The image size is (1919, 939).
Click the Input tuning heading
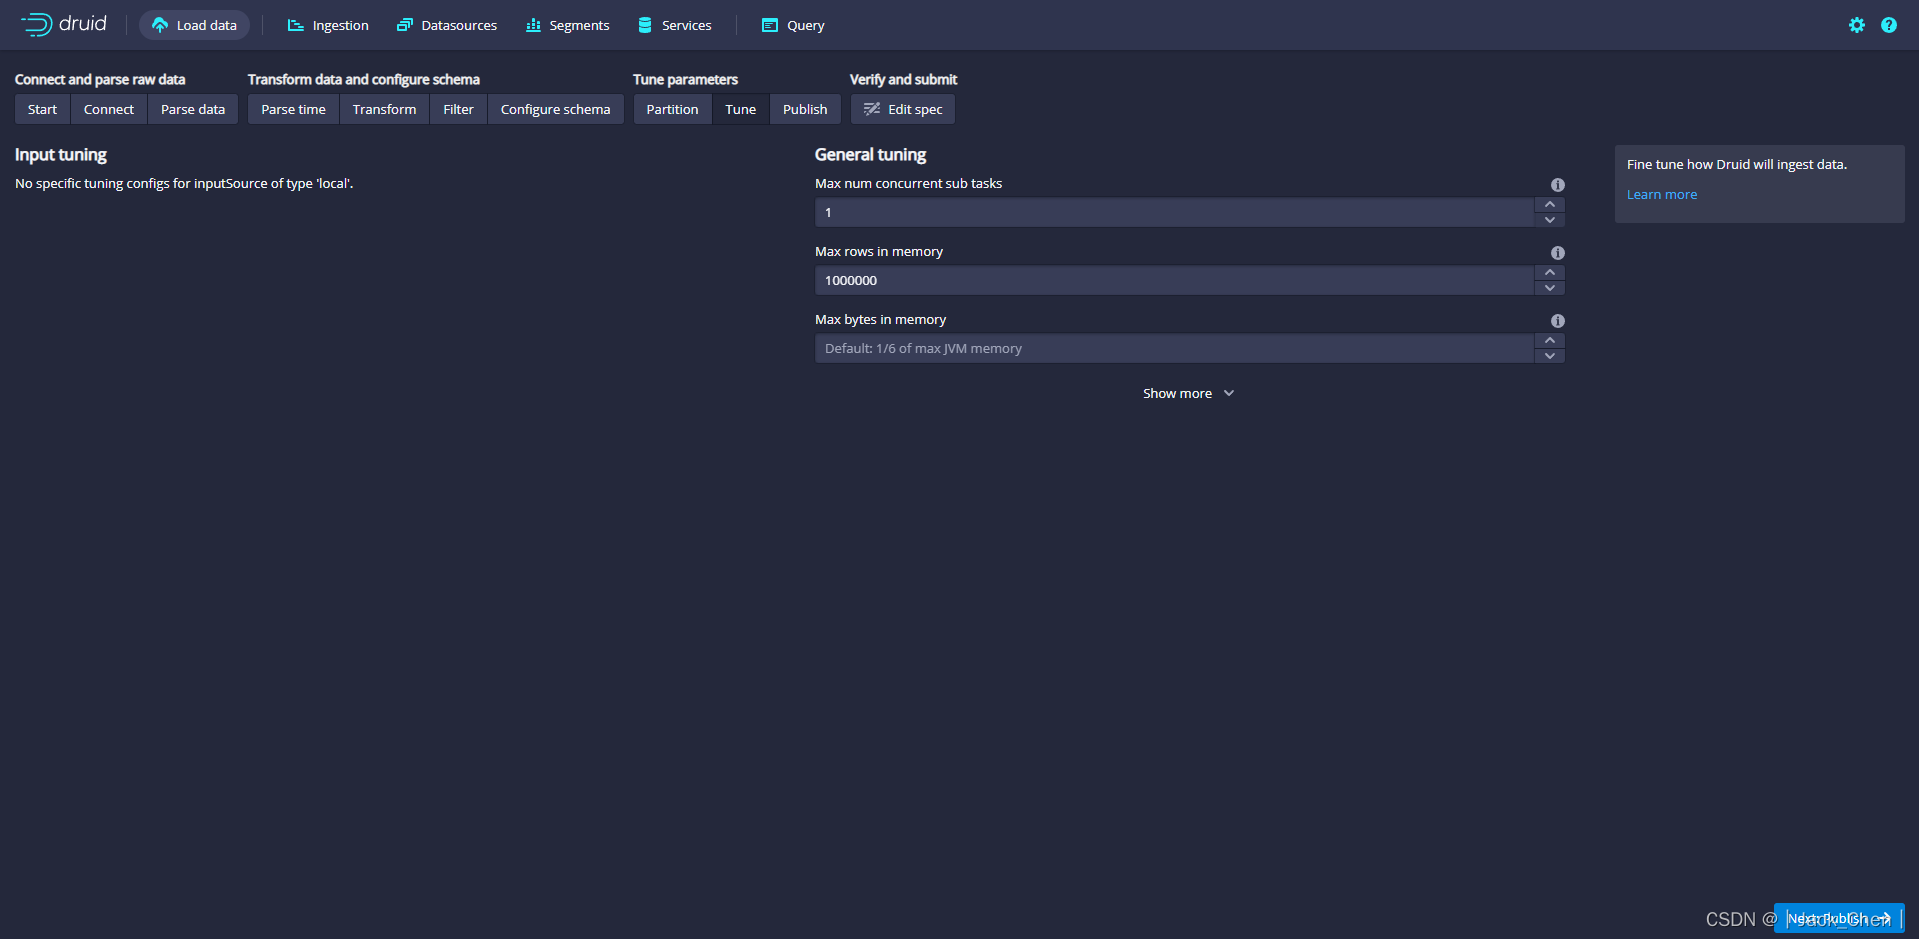pyautogui.click(x=61, y=154)
